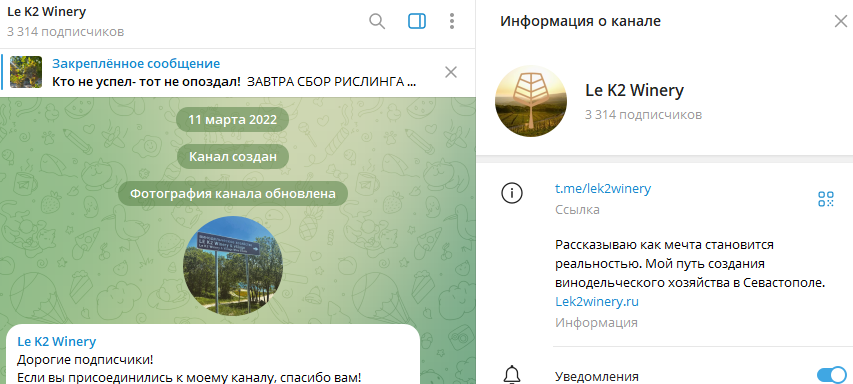Open search in the channel chat

377,21
